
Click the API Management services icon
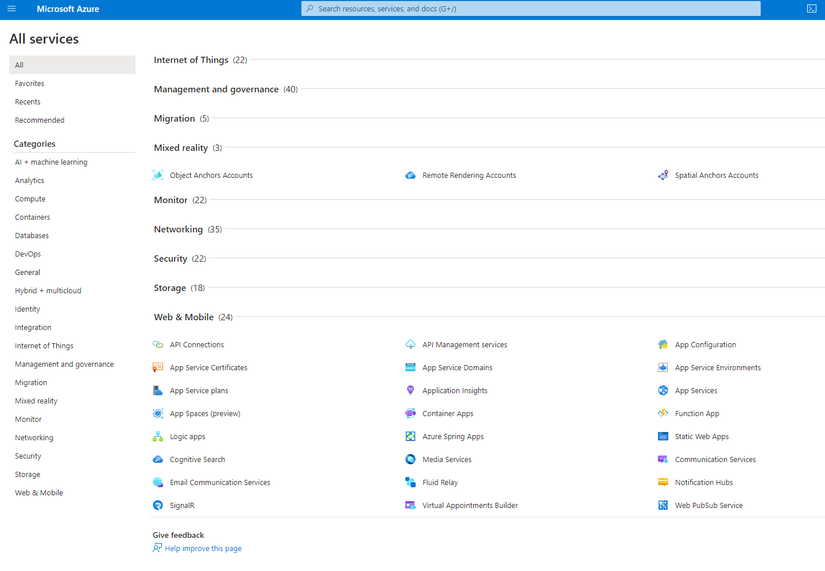[x=410, y=345]
